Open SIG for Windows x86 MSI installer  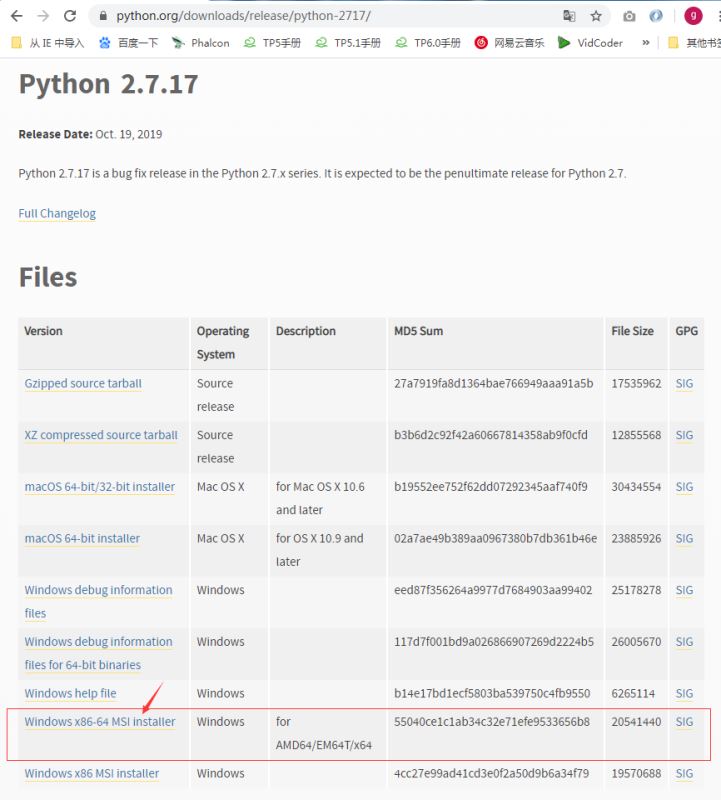pyautogui.click(x=684, y=773)
